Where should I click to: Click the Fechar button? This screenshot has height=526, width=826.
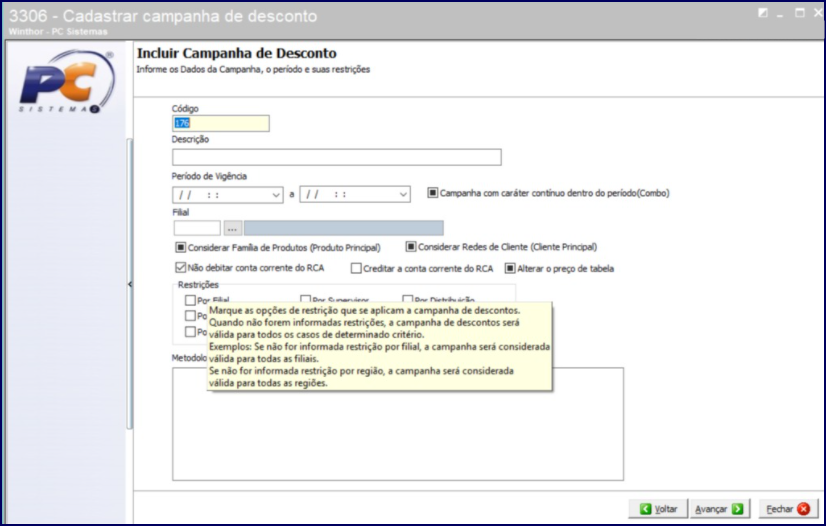[788, 509]
